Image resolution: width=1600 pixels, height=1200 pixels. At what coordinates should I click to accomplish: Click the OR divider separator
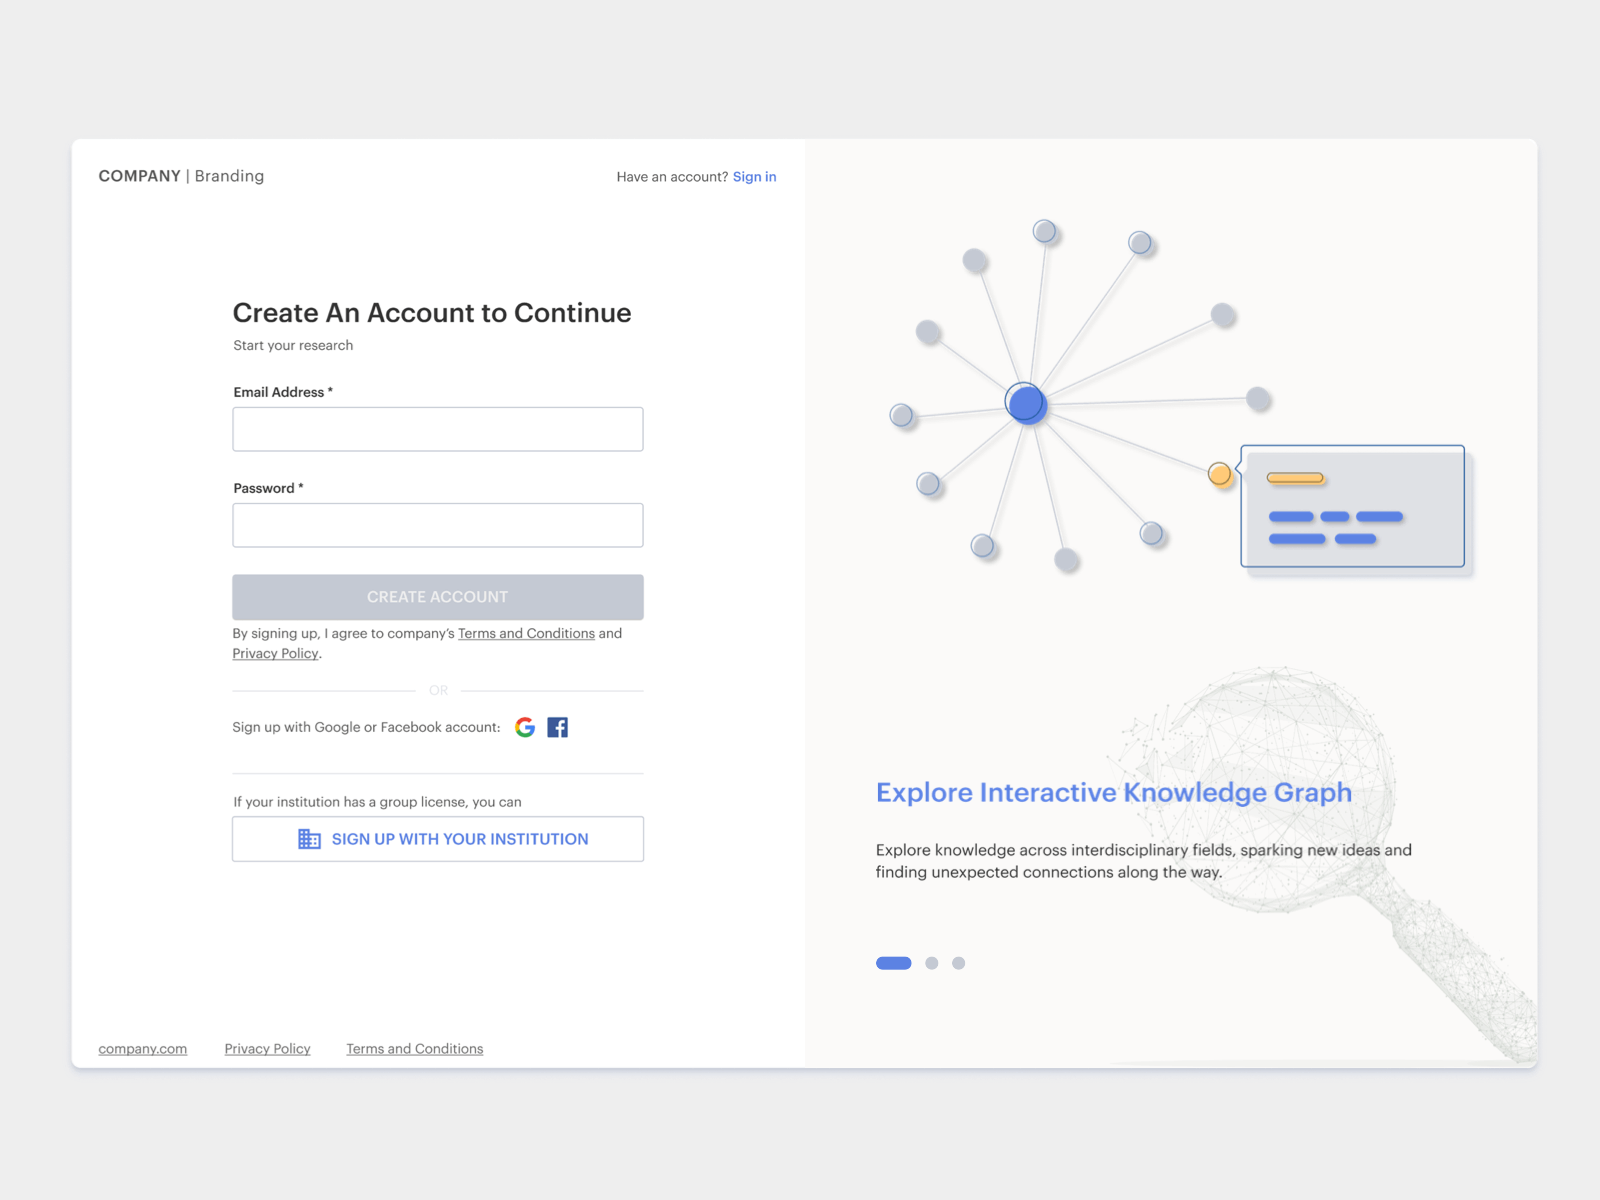click(x=437, y=690)
